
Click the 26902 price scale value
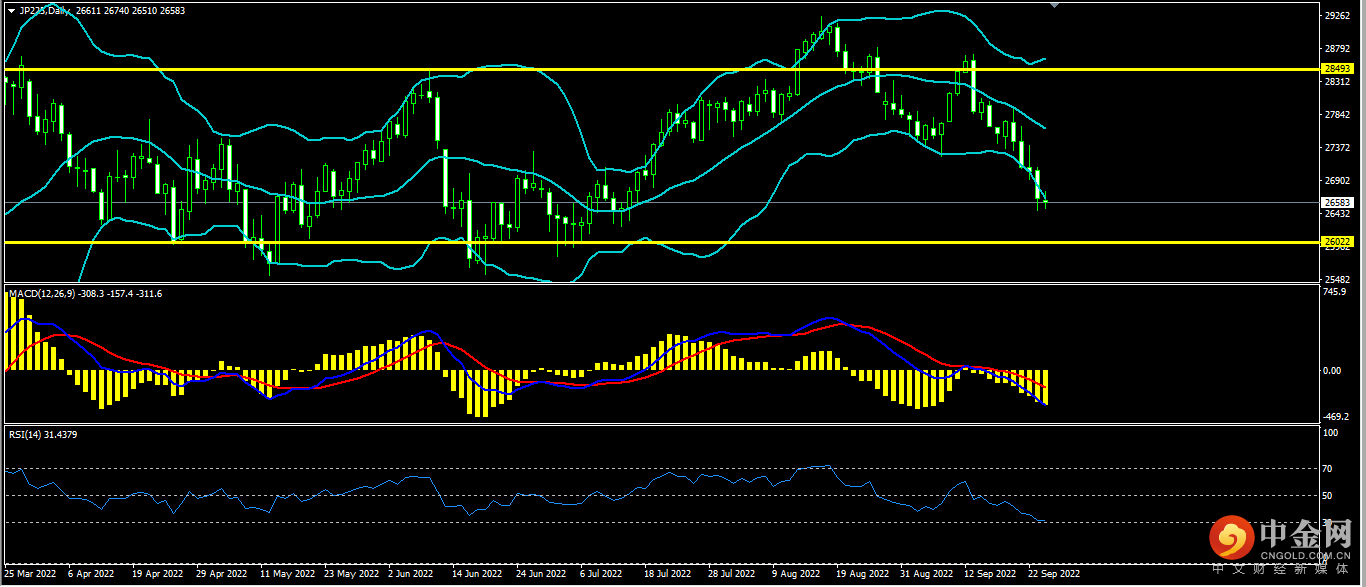coord(1337,181)
